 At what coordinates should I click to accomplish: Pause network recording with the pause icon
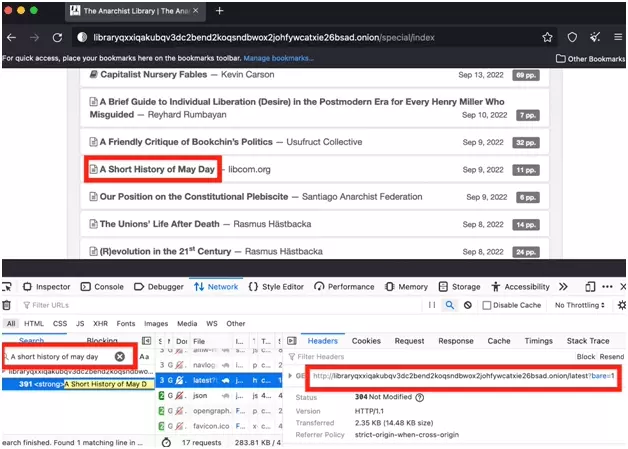coord(432,305)
